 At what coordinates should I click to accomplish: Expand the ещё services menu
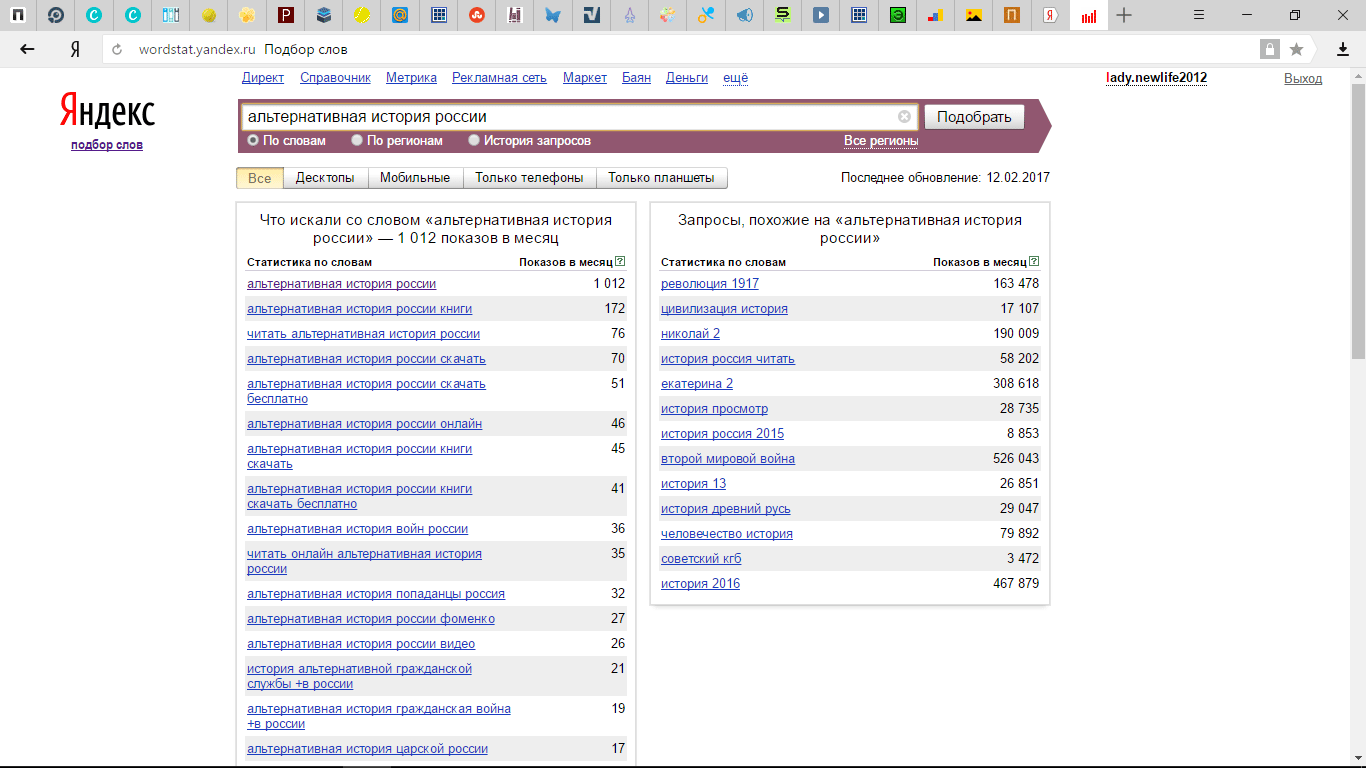tap(735, 78)
